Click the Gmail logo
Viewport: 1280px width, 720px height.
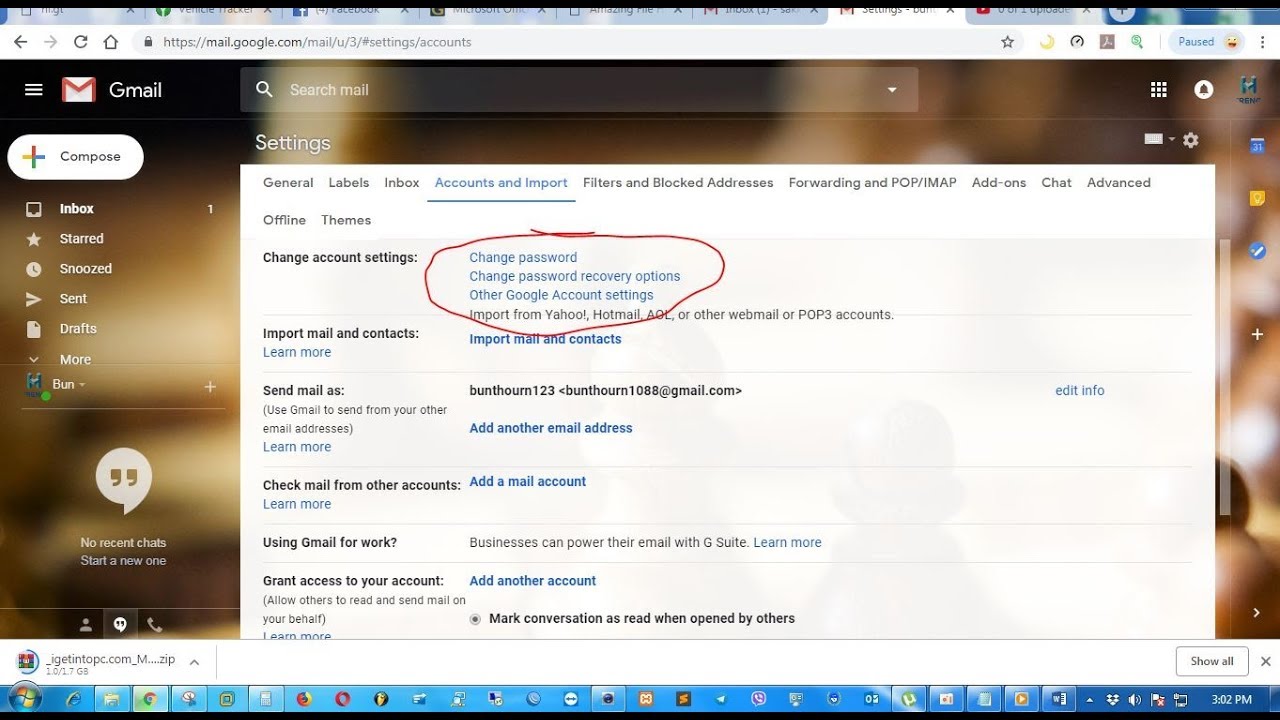(112, 90)
